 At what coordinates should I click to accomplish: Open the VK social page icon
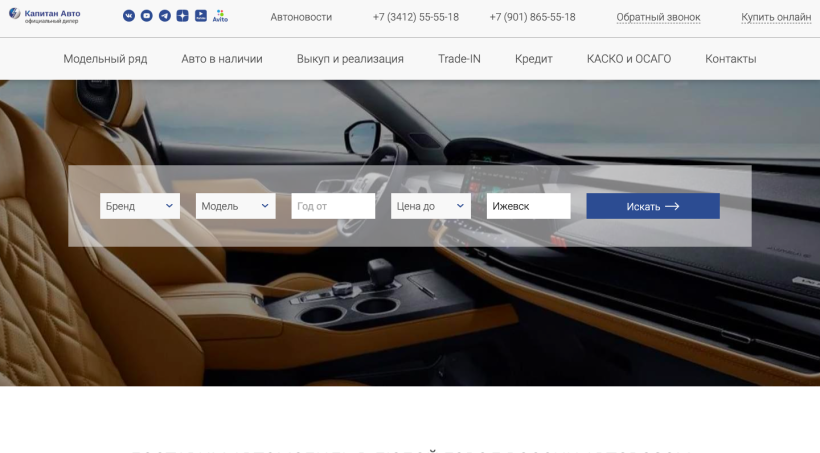(x=129, y=16)
